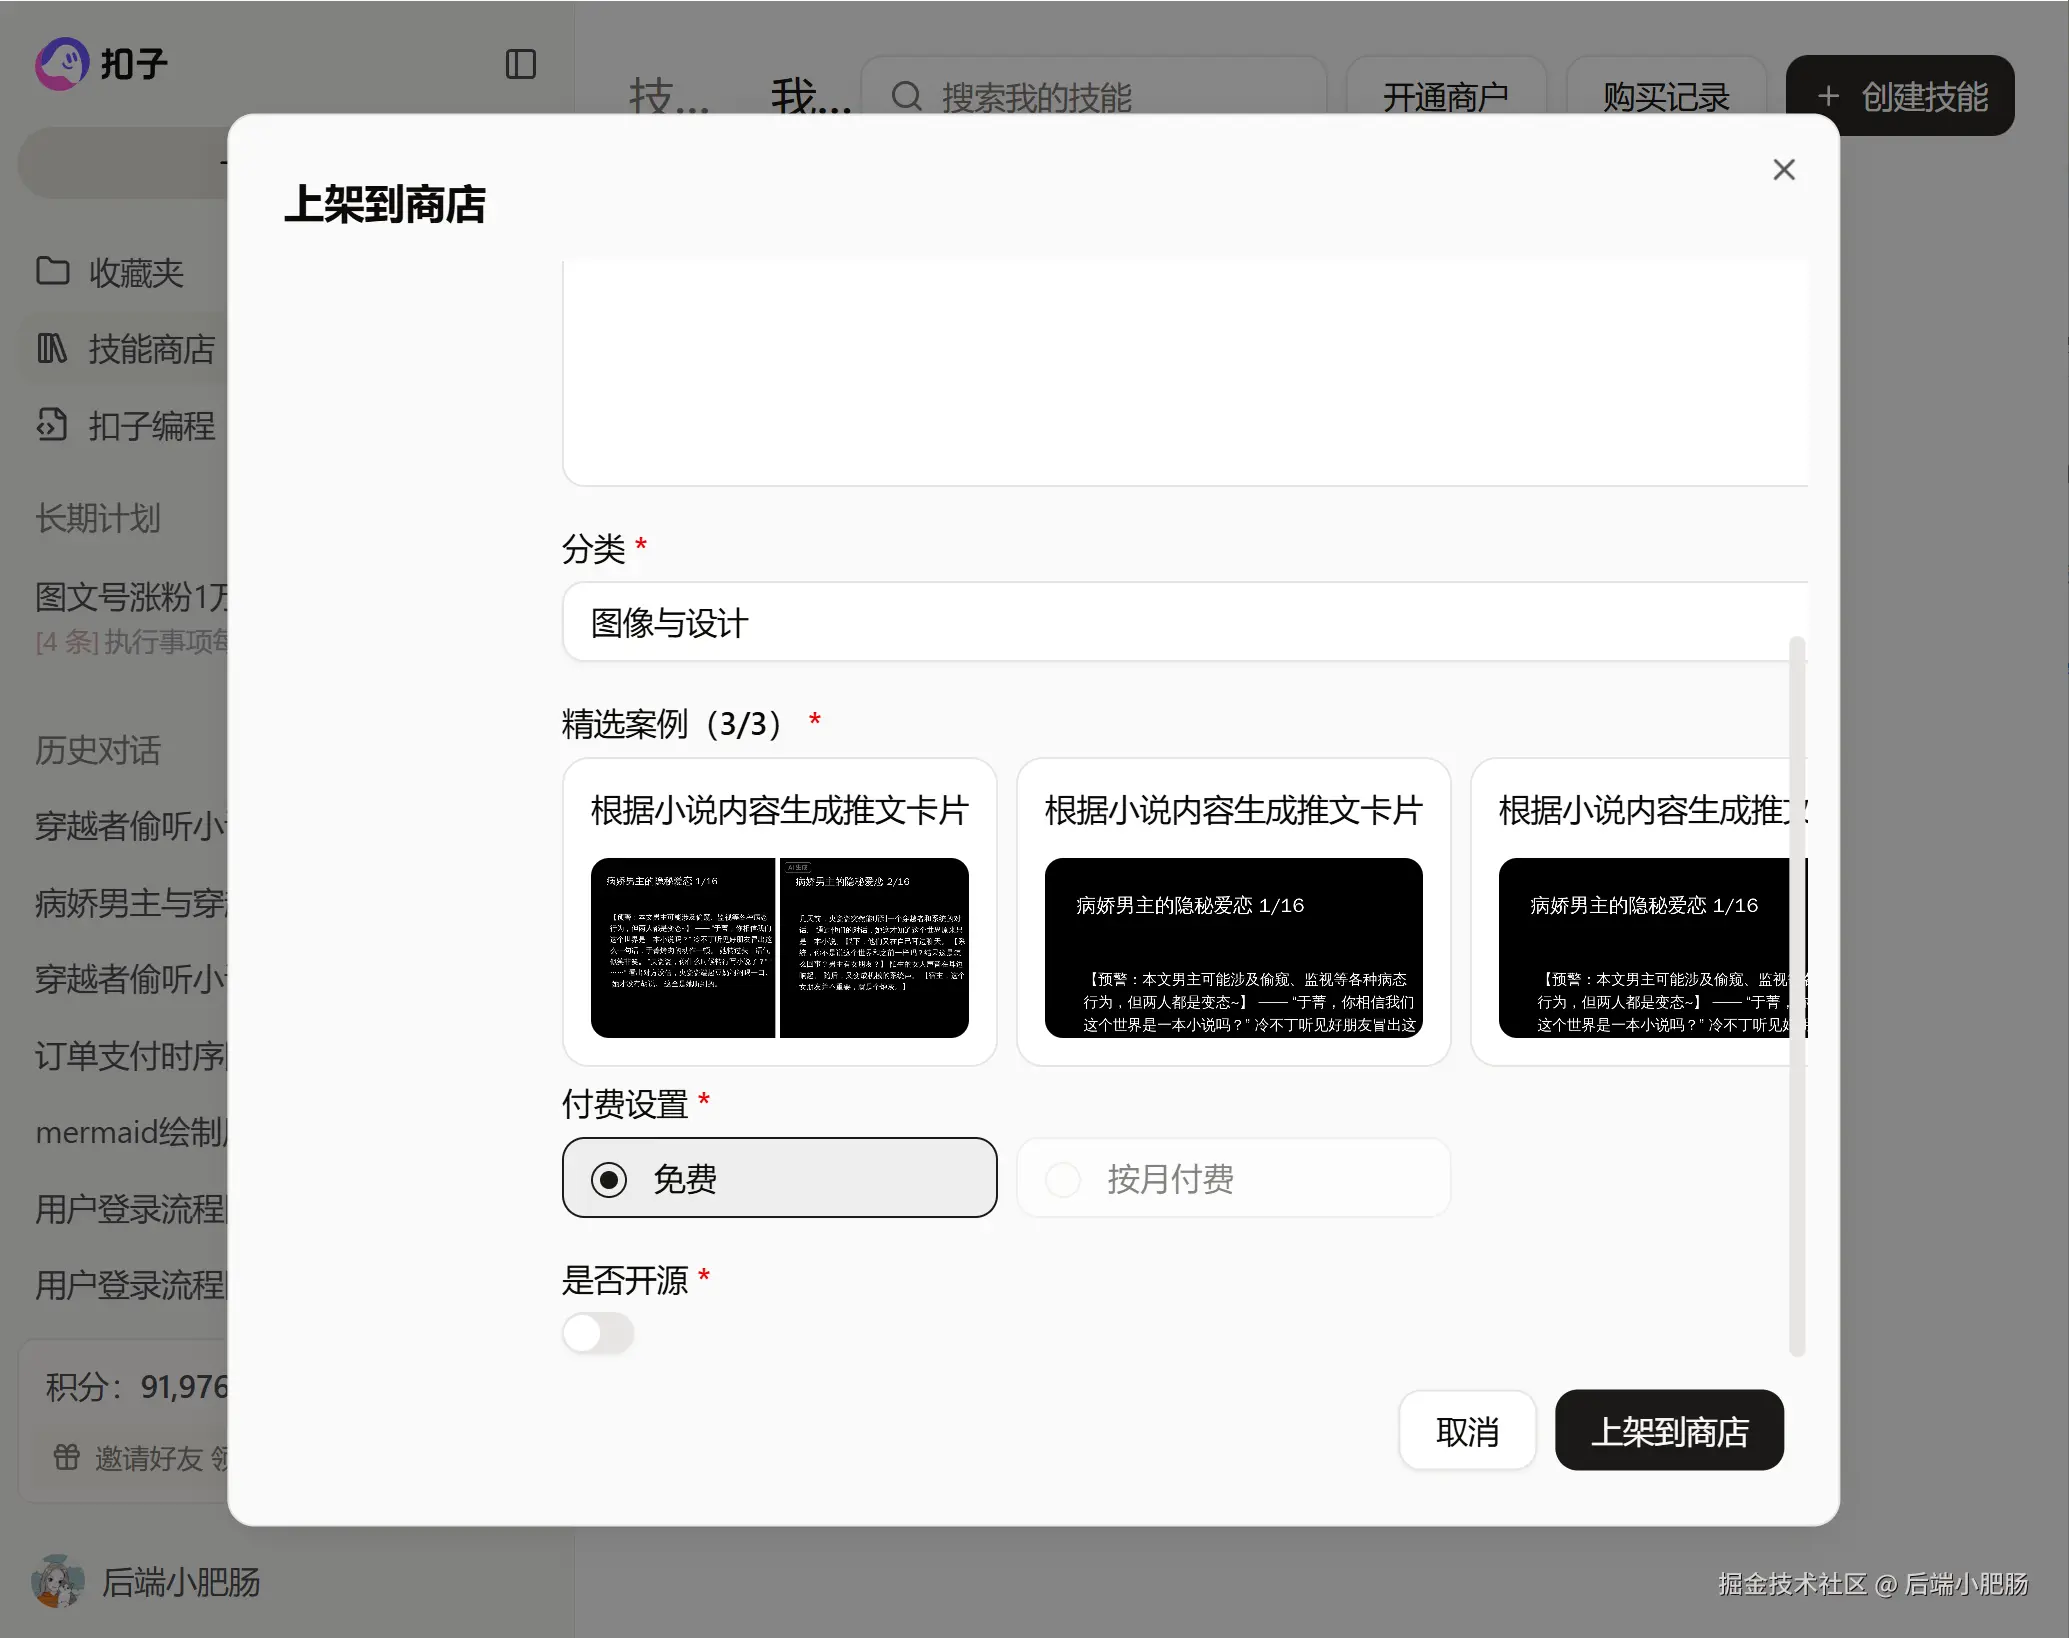This screenshot has height=1638, width=2069.
Task: Toggle the 是否开源 switch
Action: [598, 1333]
